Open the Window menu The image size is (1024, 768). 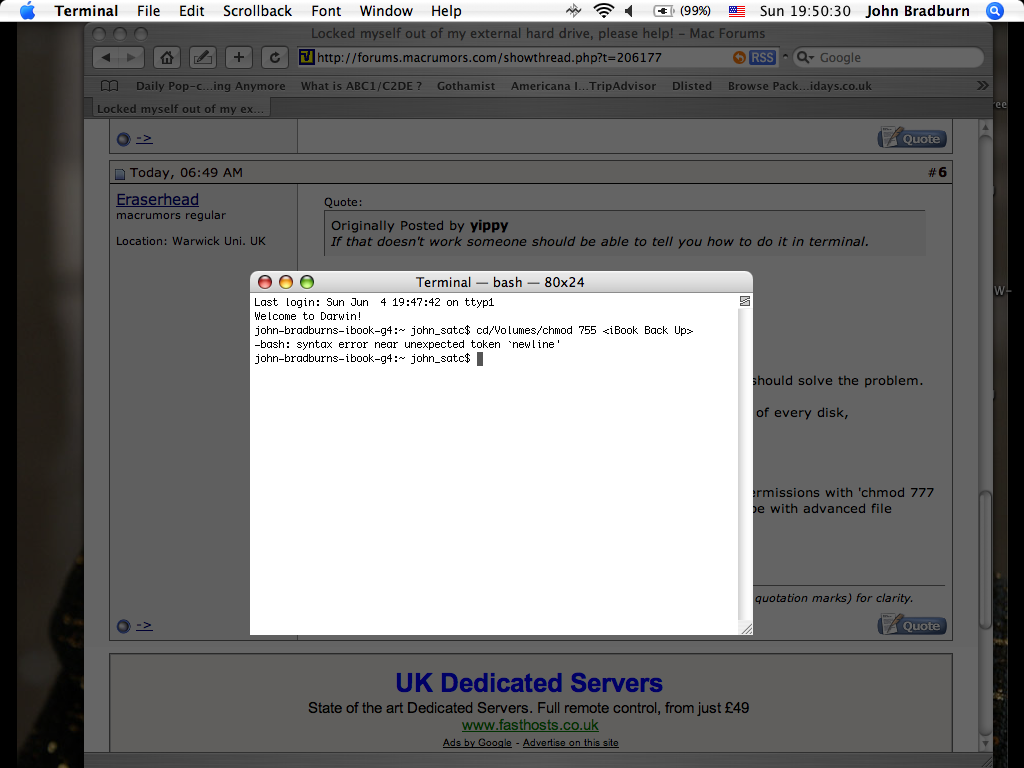click(386, 11)
